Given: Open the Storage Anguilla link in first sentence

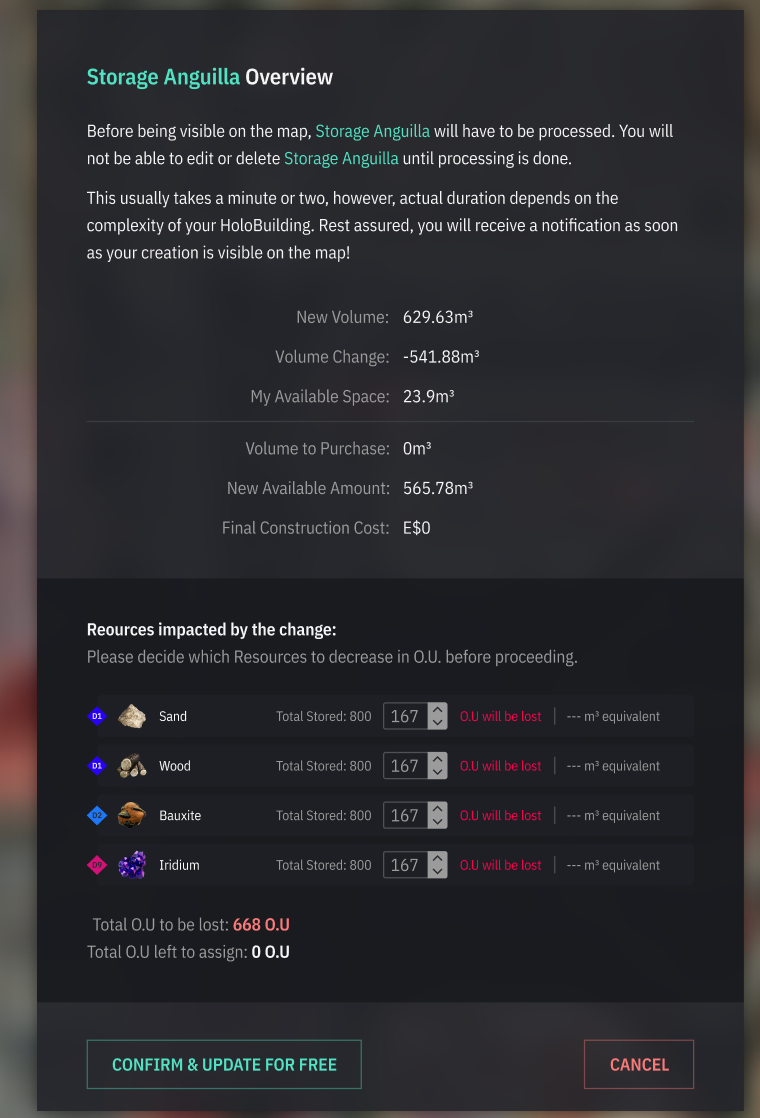Looking at the screenshot, I should pyautogui.click(x=372, y=131).
